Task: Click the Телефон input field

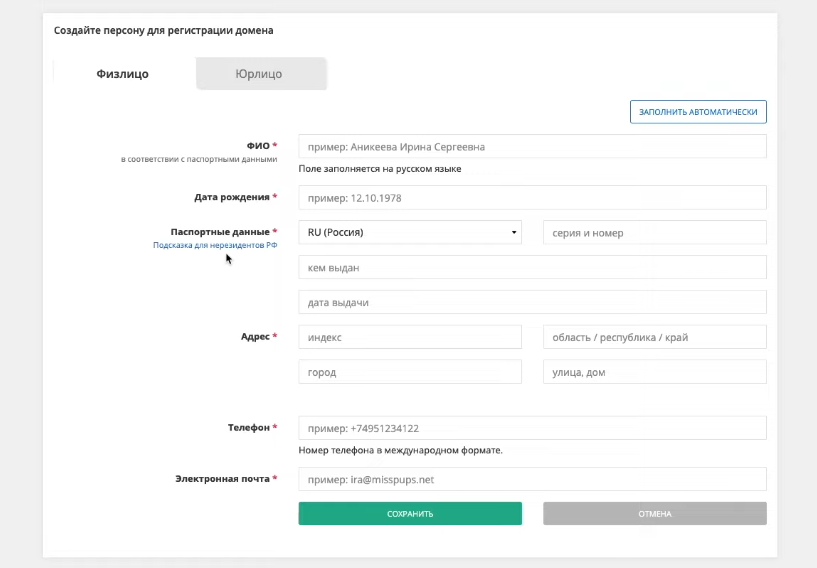Action: tap(532, 428)
